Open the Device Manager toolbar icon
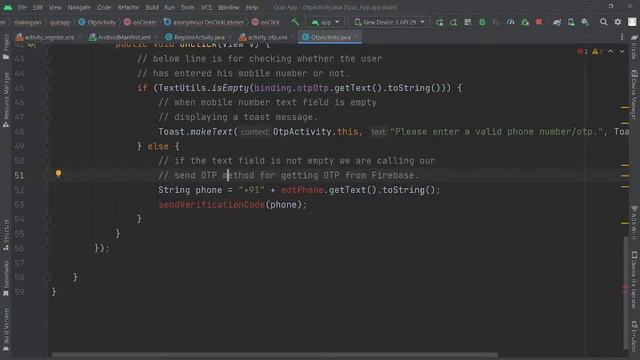This screenshot has height=360, width=640. point(571,22)
